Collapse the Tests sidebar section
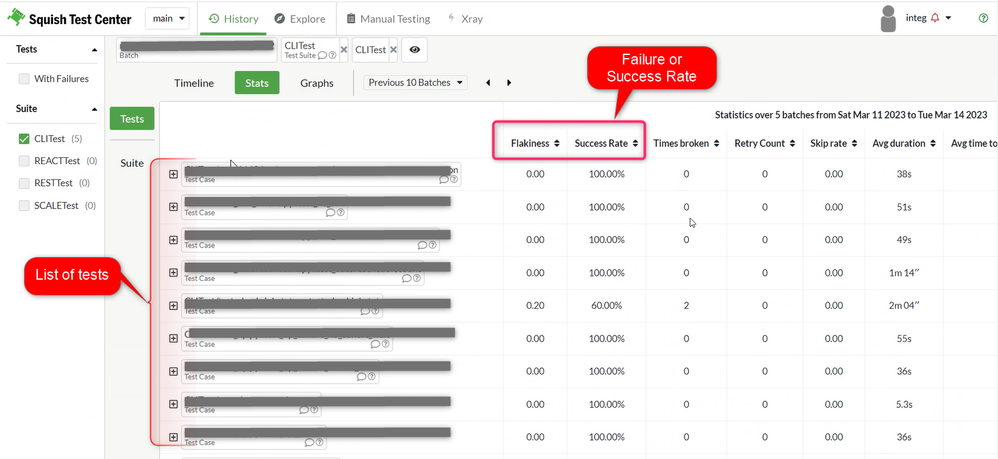This screenshot has width=998, height=459. point(95,50)
